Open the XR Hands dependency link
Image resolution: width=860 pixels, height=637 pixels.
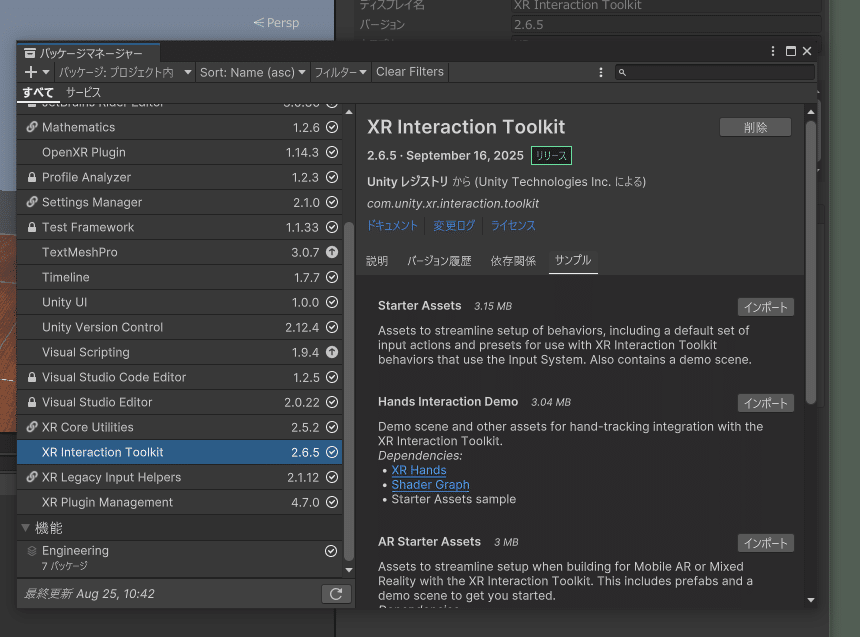[419, 470]
